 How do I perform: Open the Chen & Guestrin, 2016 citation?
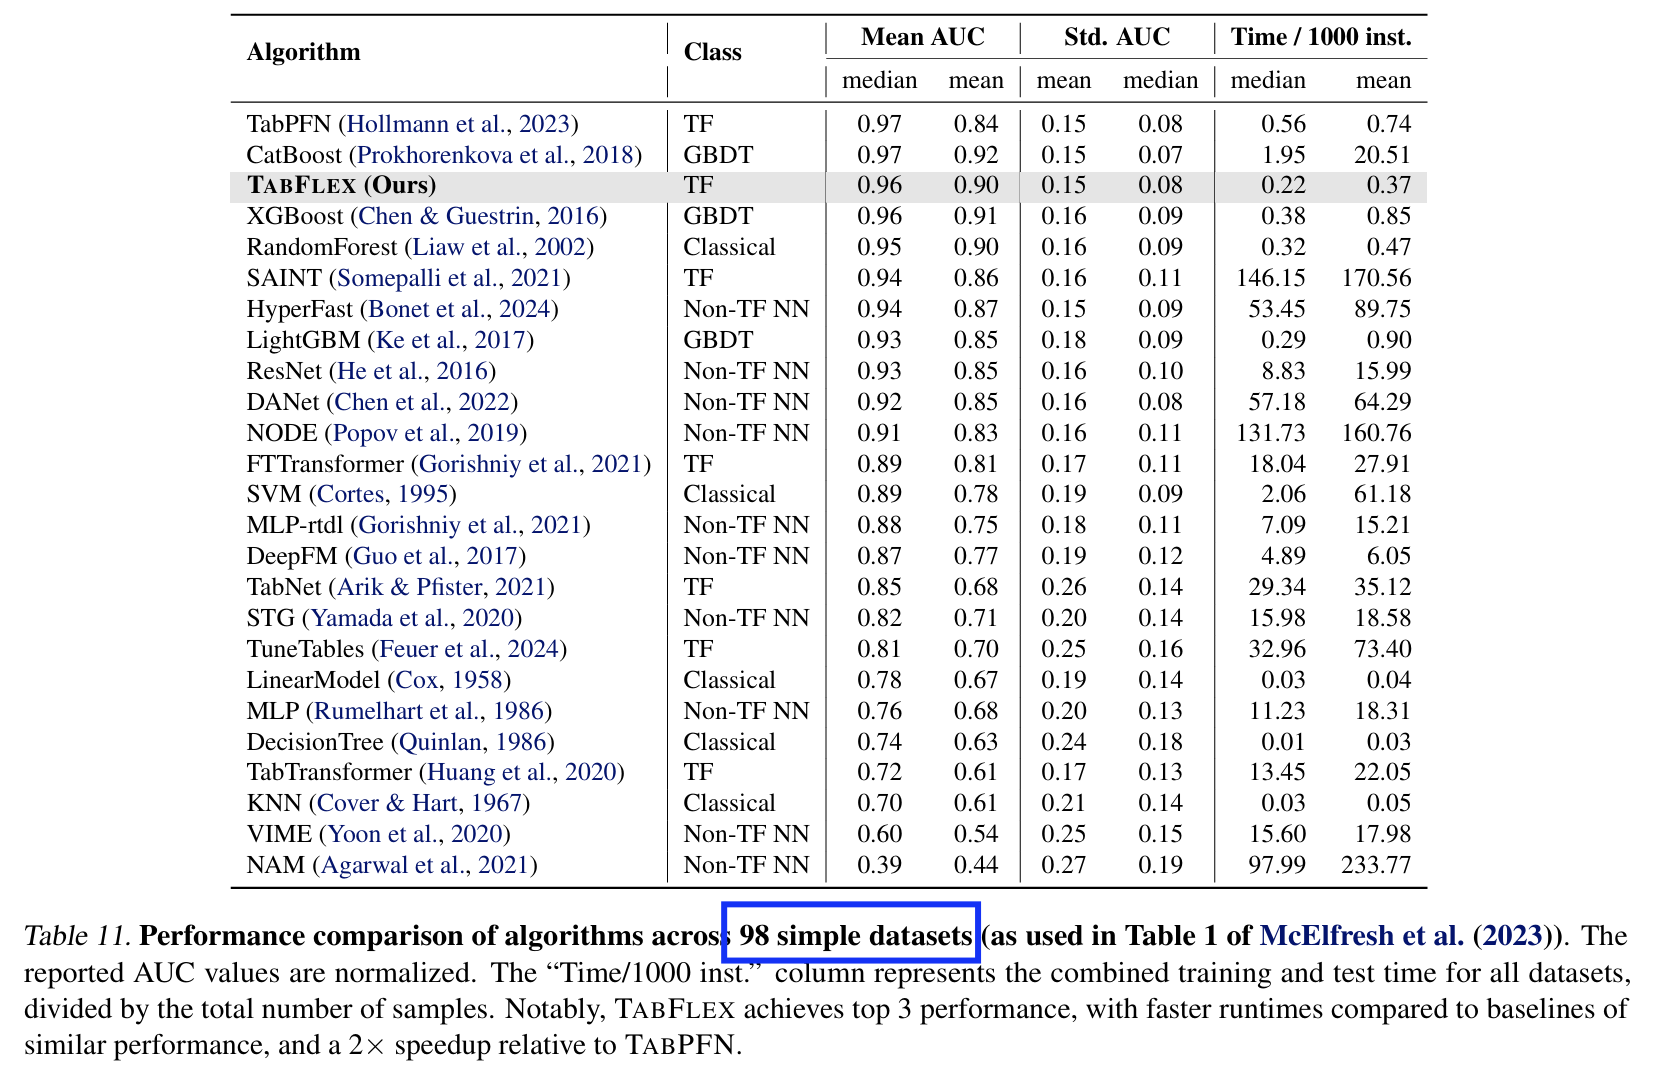click(x=478, y=216)
